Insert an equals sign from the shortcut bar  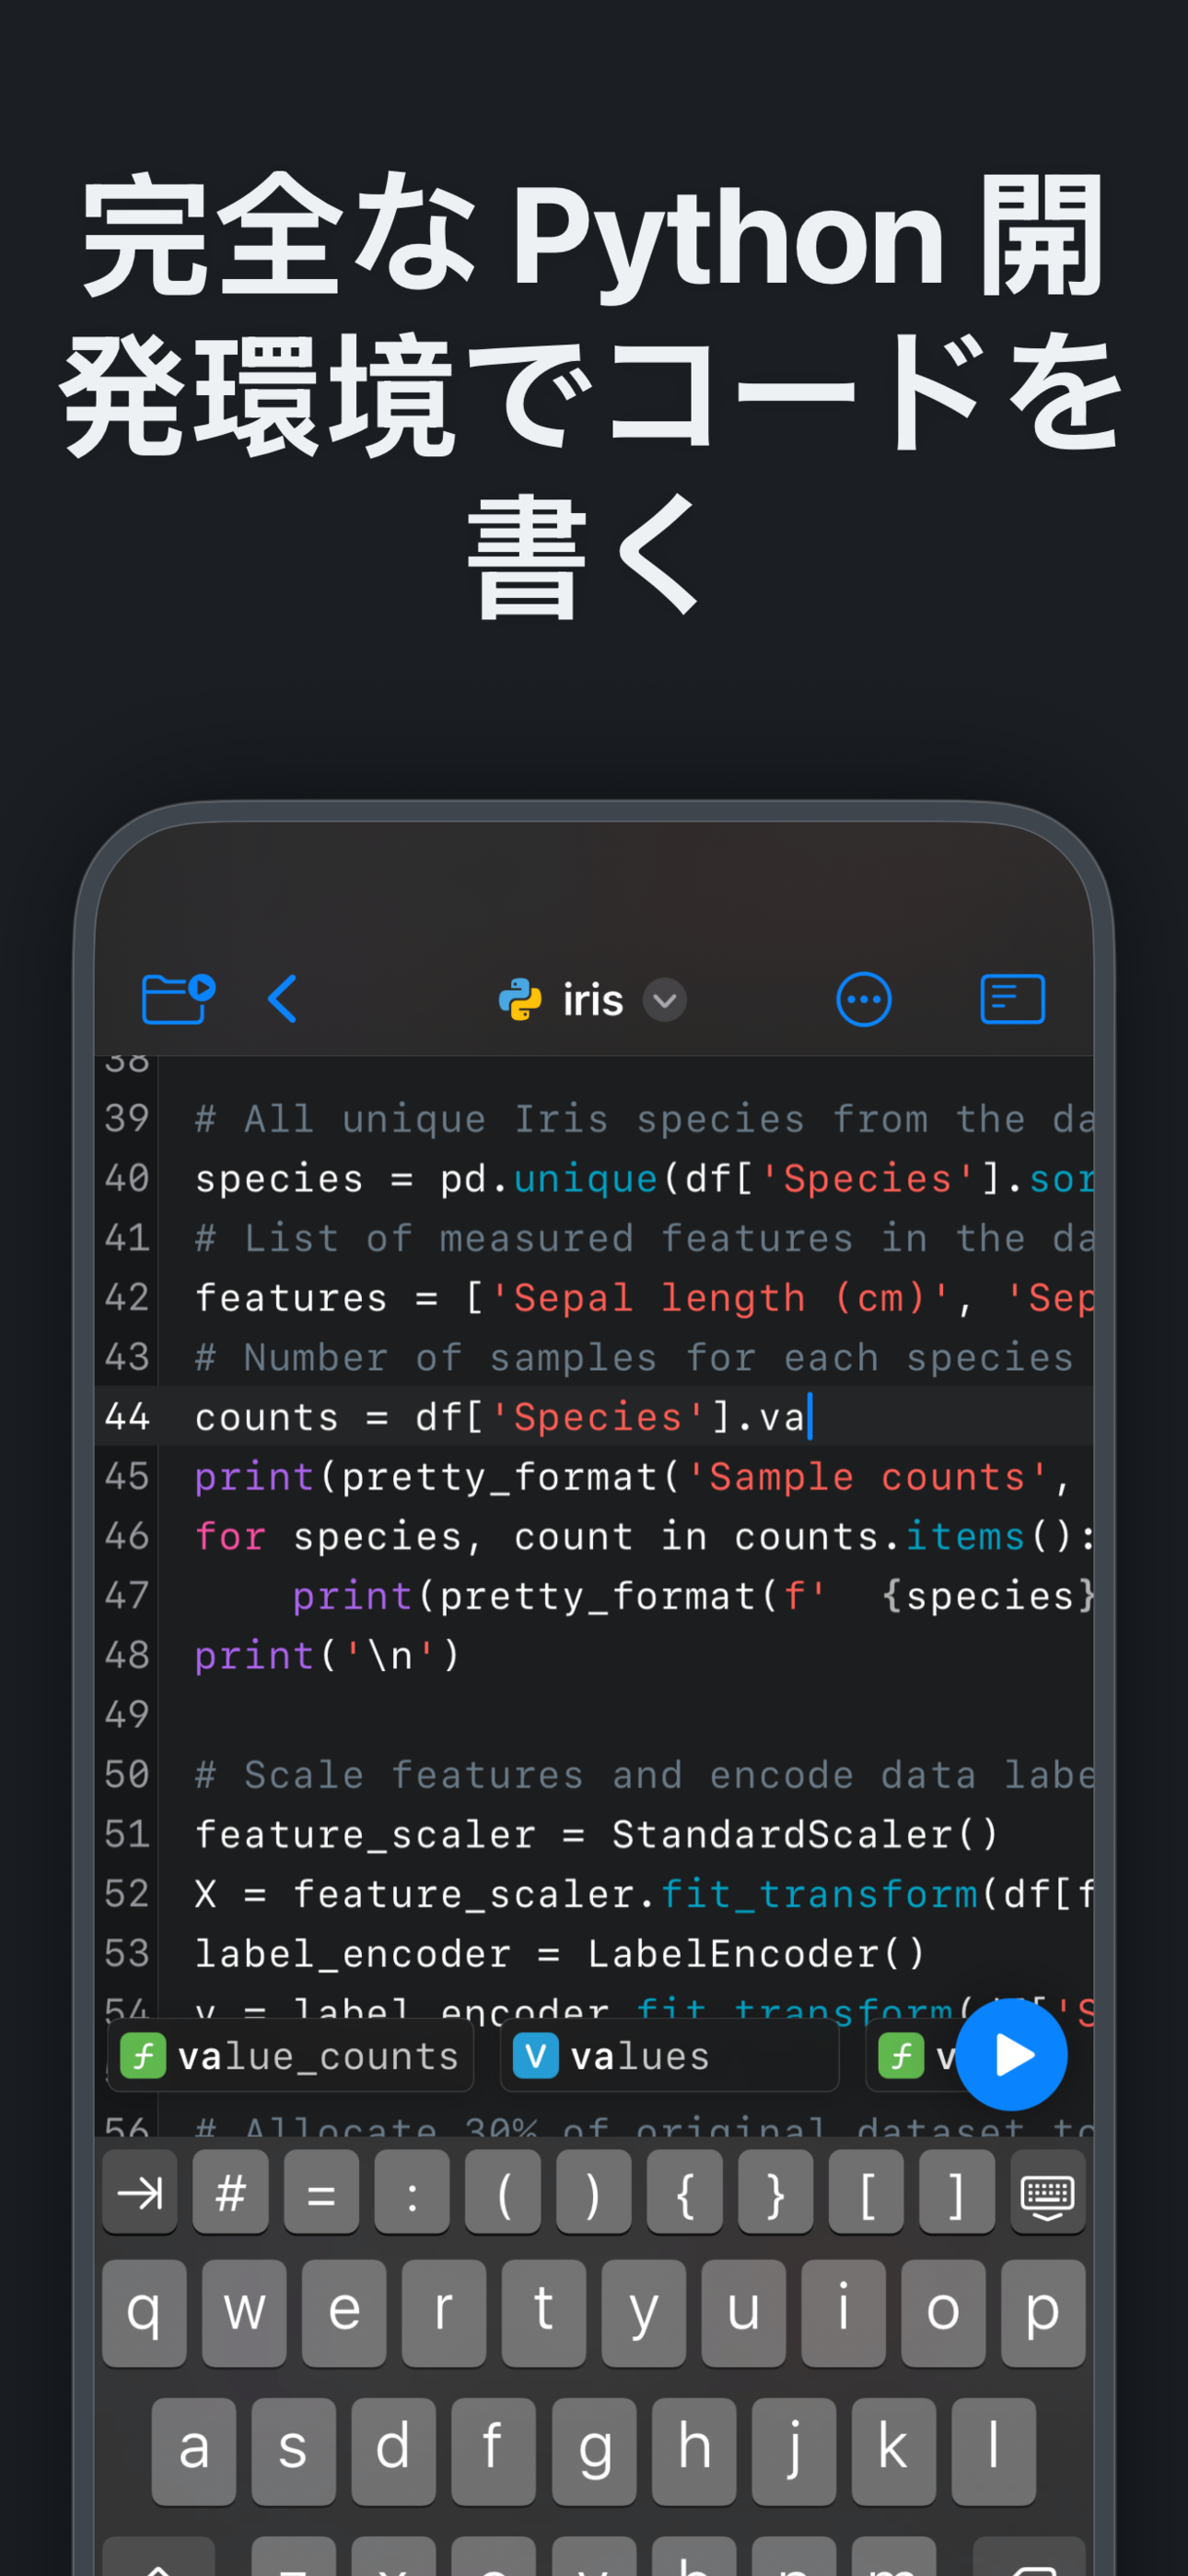click(321, 2194)
